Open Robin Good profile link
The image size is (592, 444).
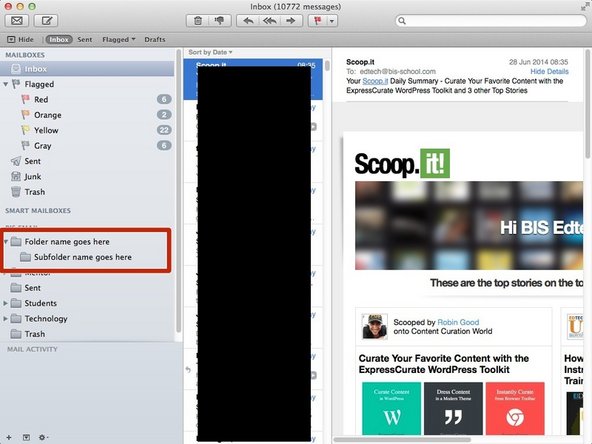tap(458, 322)
